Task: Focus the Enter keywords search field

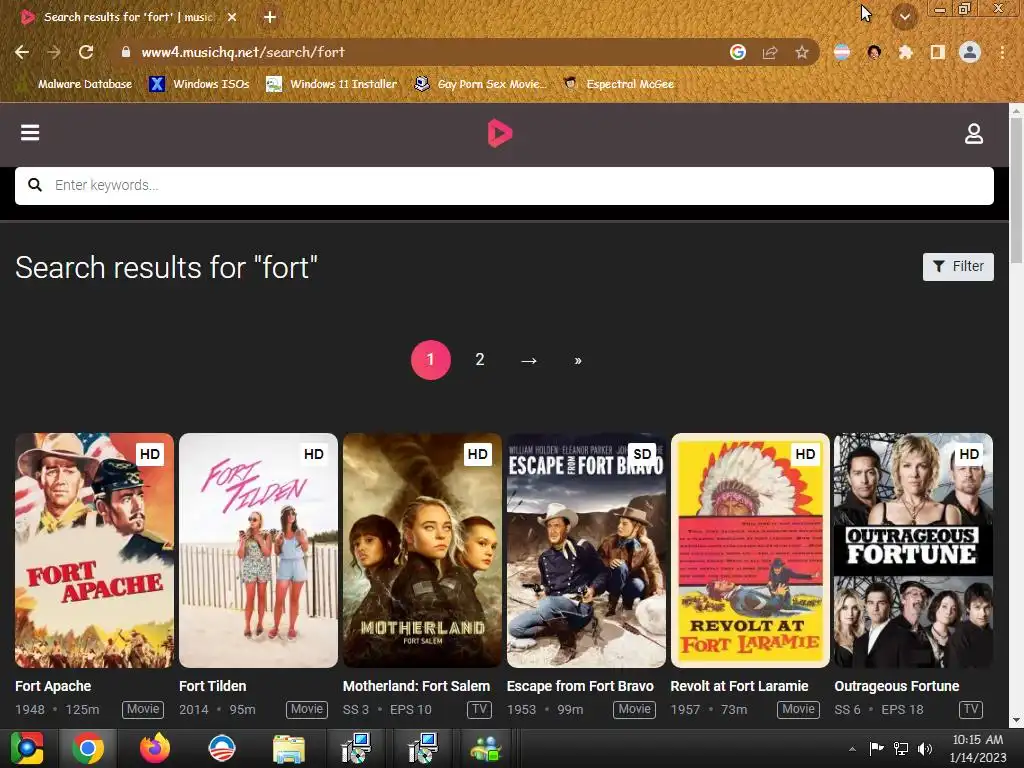Action: [x=504, y=185]
